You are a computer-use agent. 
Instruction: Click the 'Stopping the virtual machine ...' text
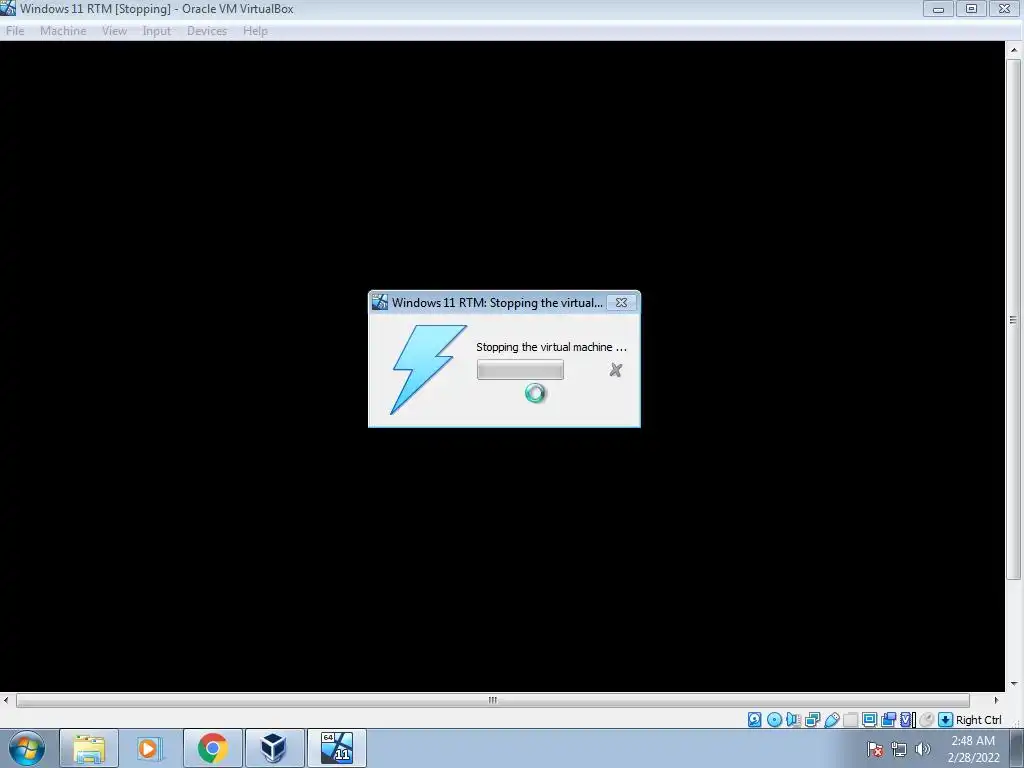pos(551,347)
